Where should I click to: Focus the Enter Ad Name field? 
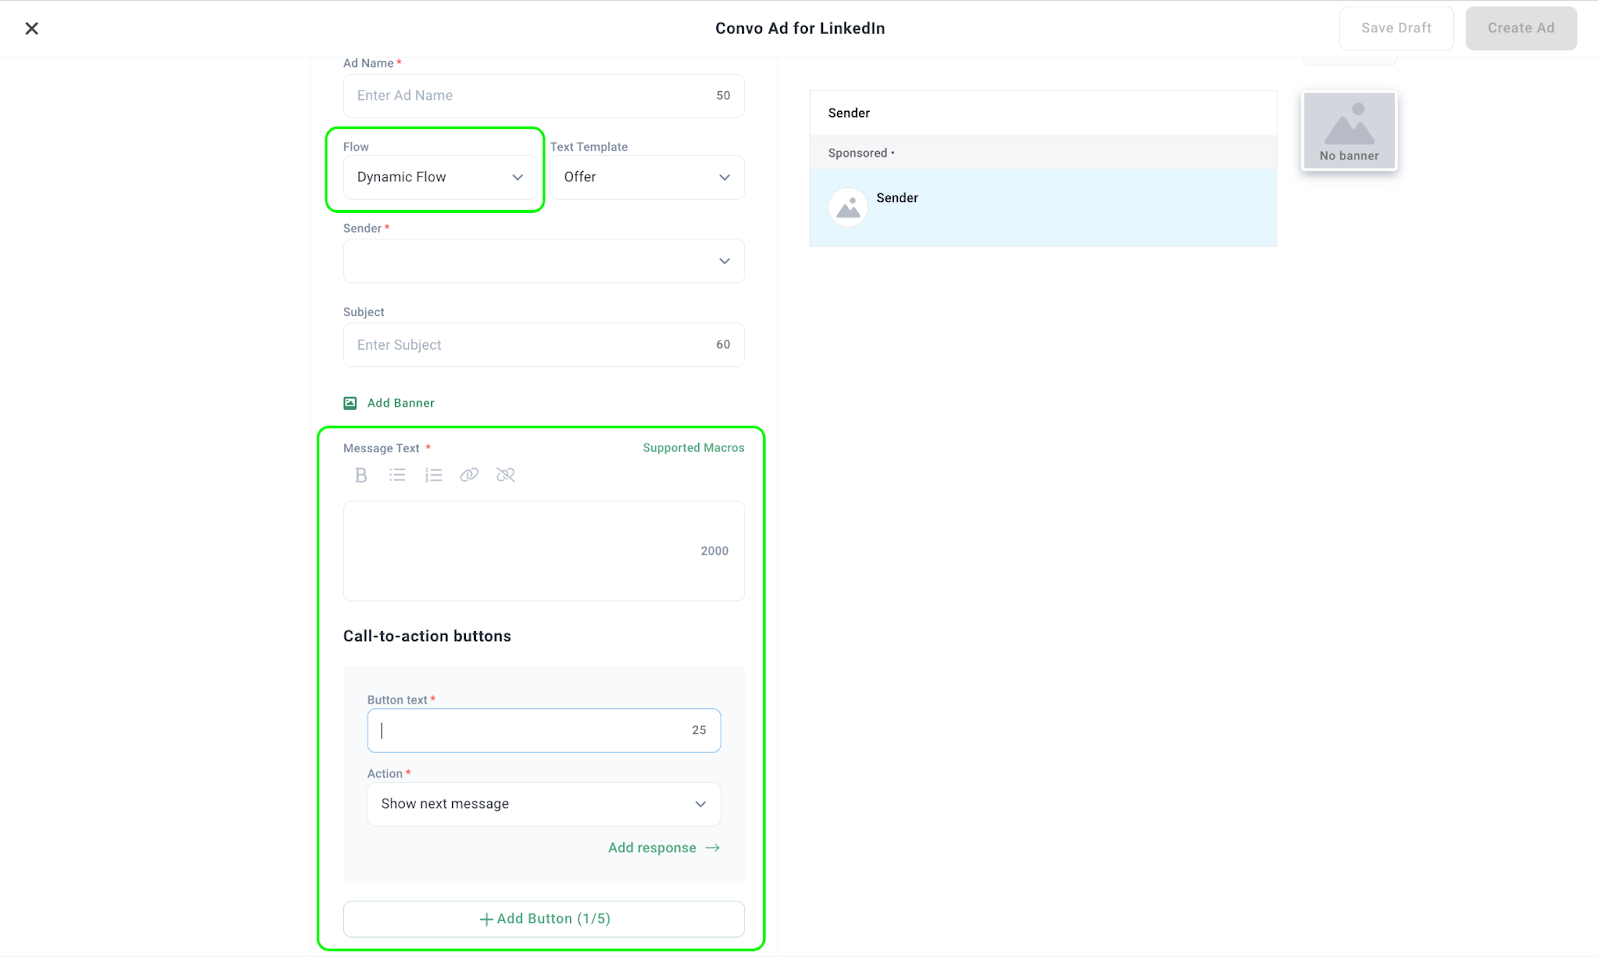(543, 96)
